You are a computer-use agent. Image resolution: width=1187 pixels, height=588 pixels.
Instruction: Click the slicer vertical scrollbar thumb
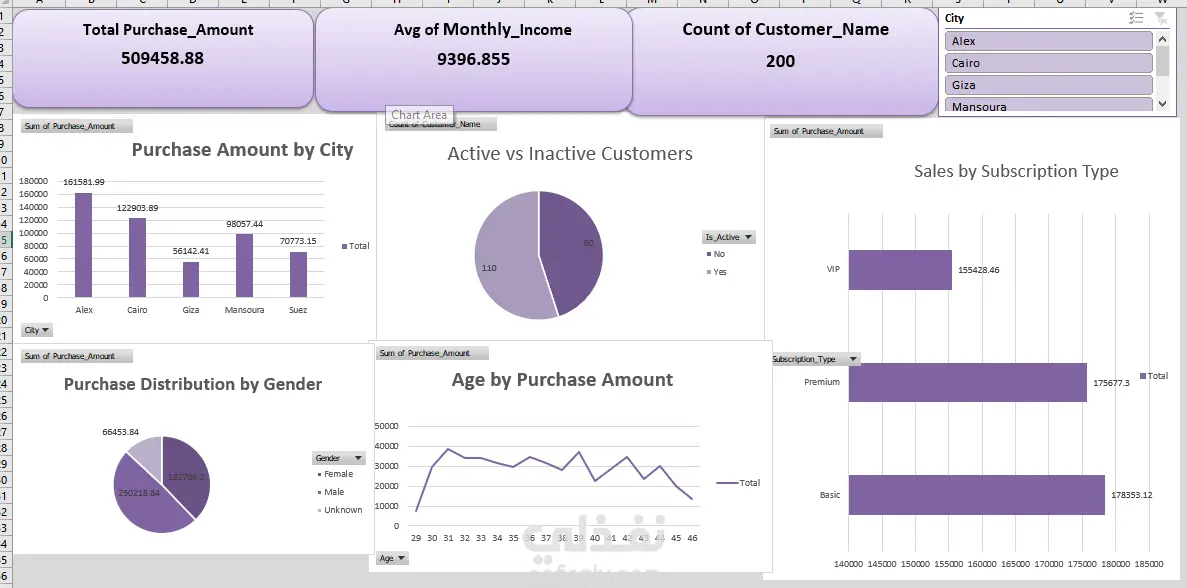1163,61
